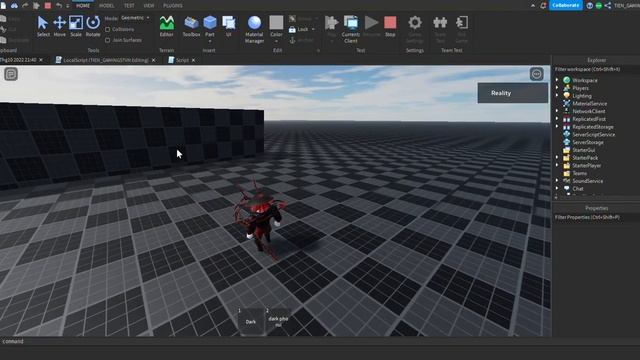Click the Reality button in the viewport

[513, 93]
